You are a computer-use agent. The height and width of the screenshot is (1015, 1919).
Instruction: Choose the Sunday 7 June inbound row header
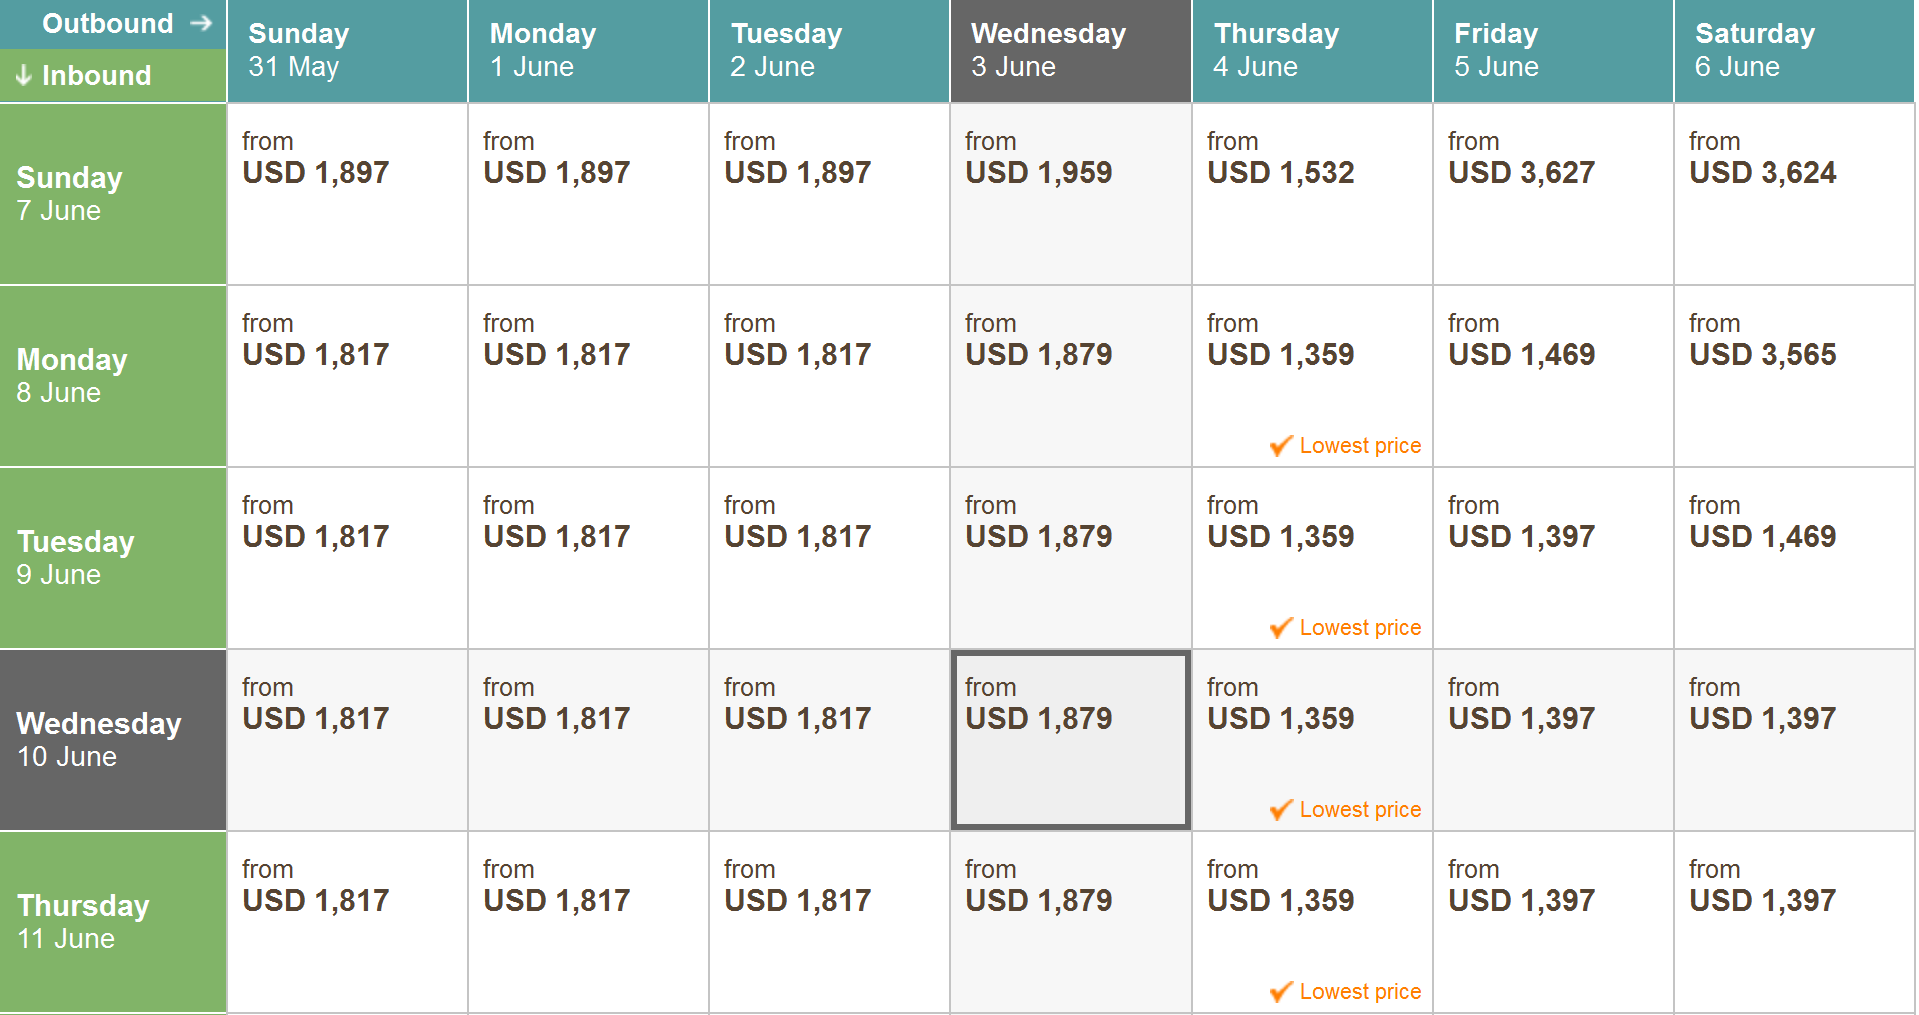click(x=113, y=194)
